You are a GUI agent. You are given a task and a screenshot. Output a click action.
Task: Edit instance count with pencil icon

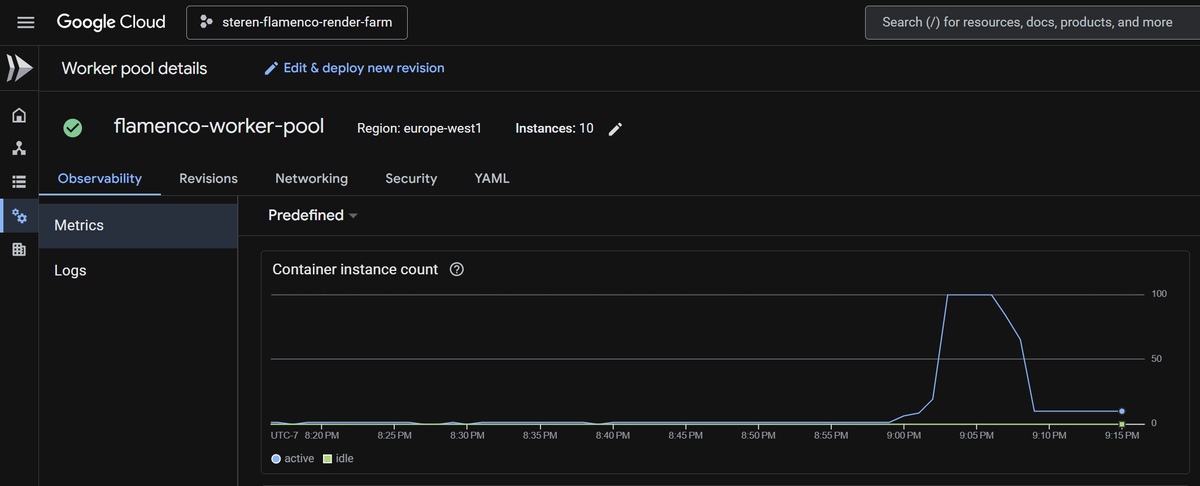(615, 129)
